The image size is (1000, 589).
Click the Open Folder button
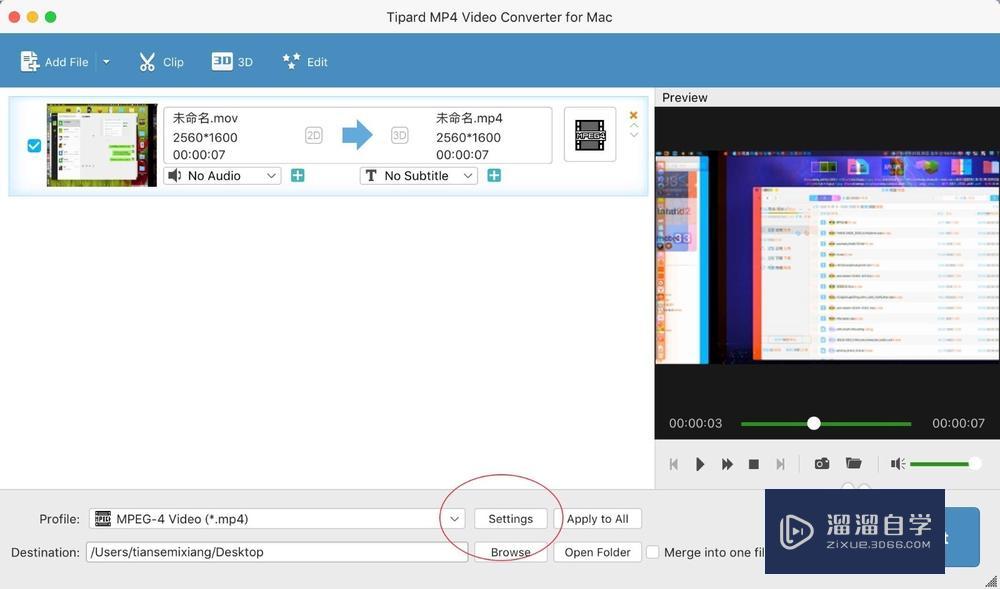coord(598,552)
